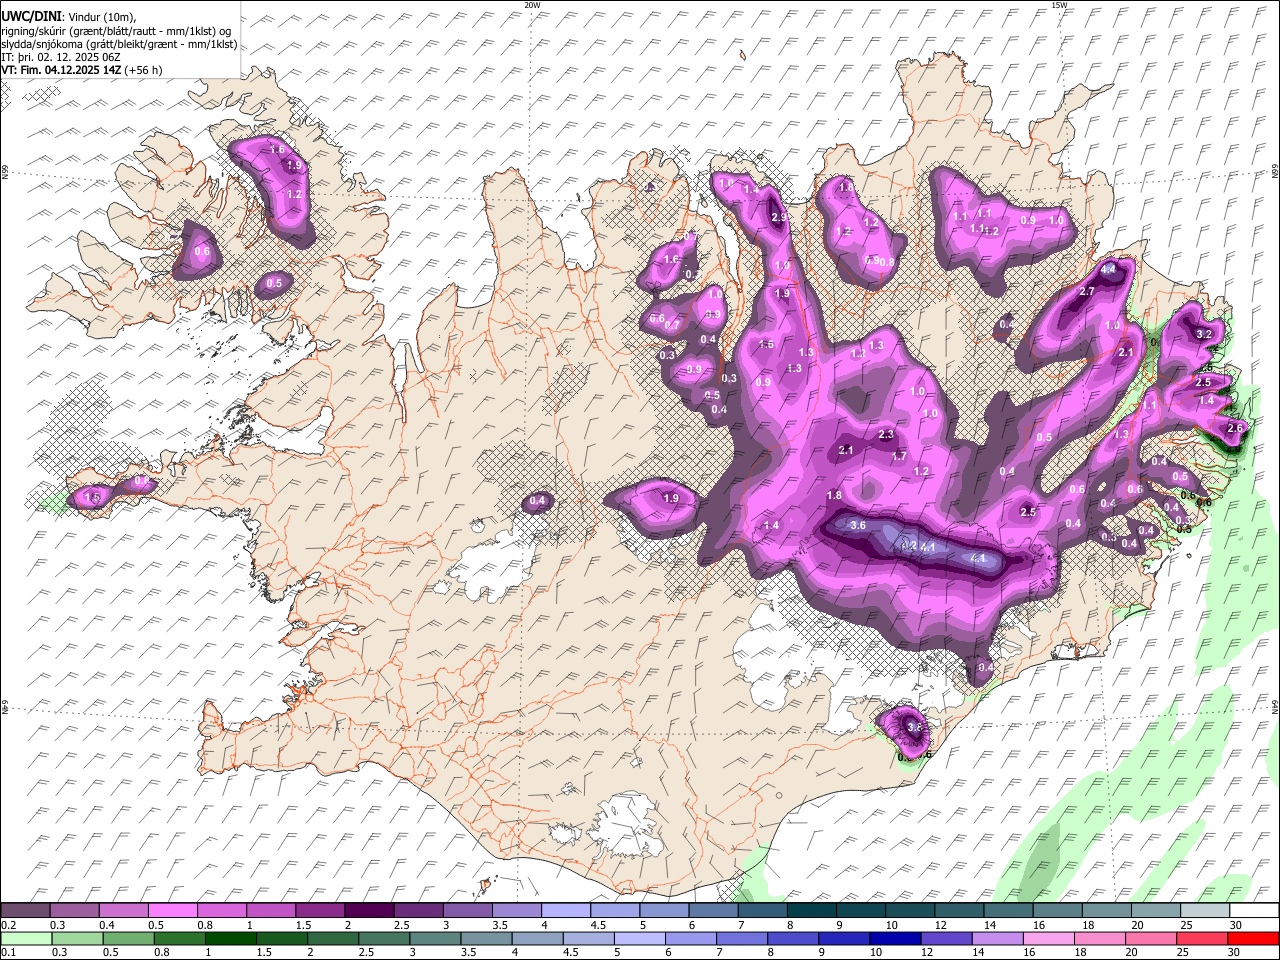Click the 2.7 value in the northeast band

click(x=1088, y=291)
